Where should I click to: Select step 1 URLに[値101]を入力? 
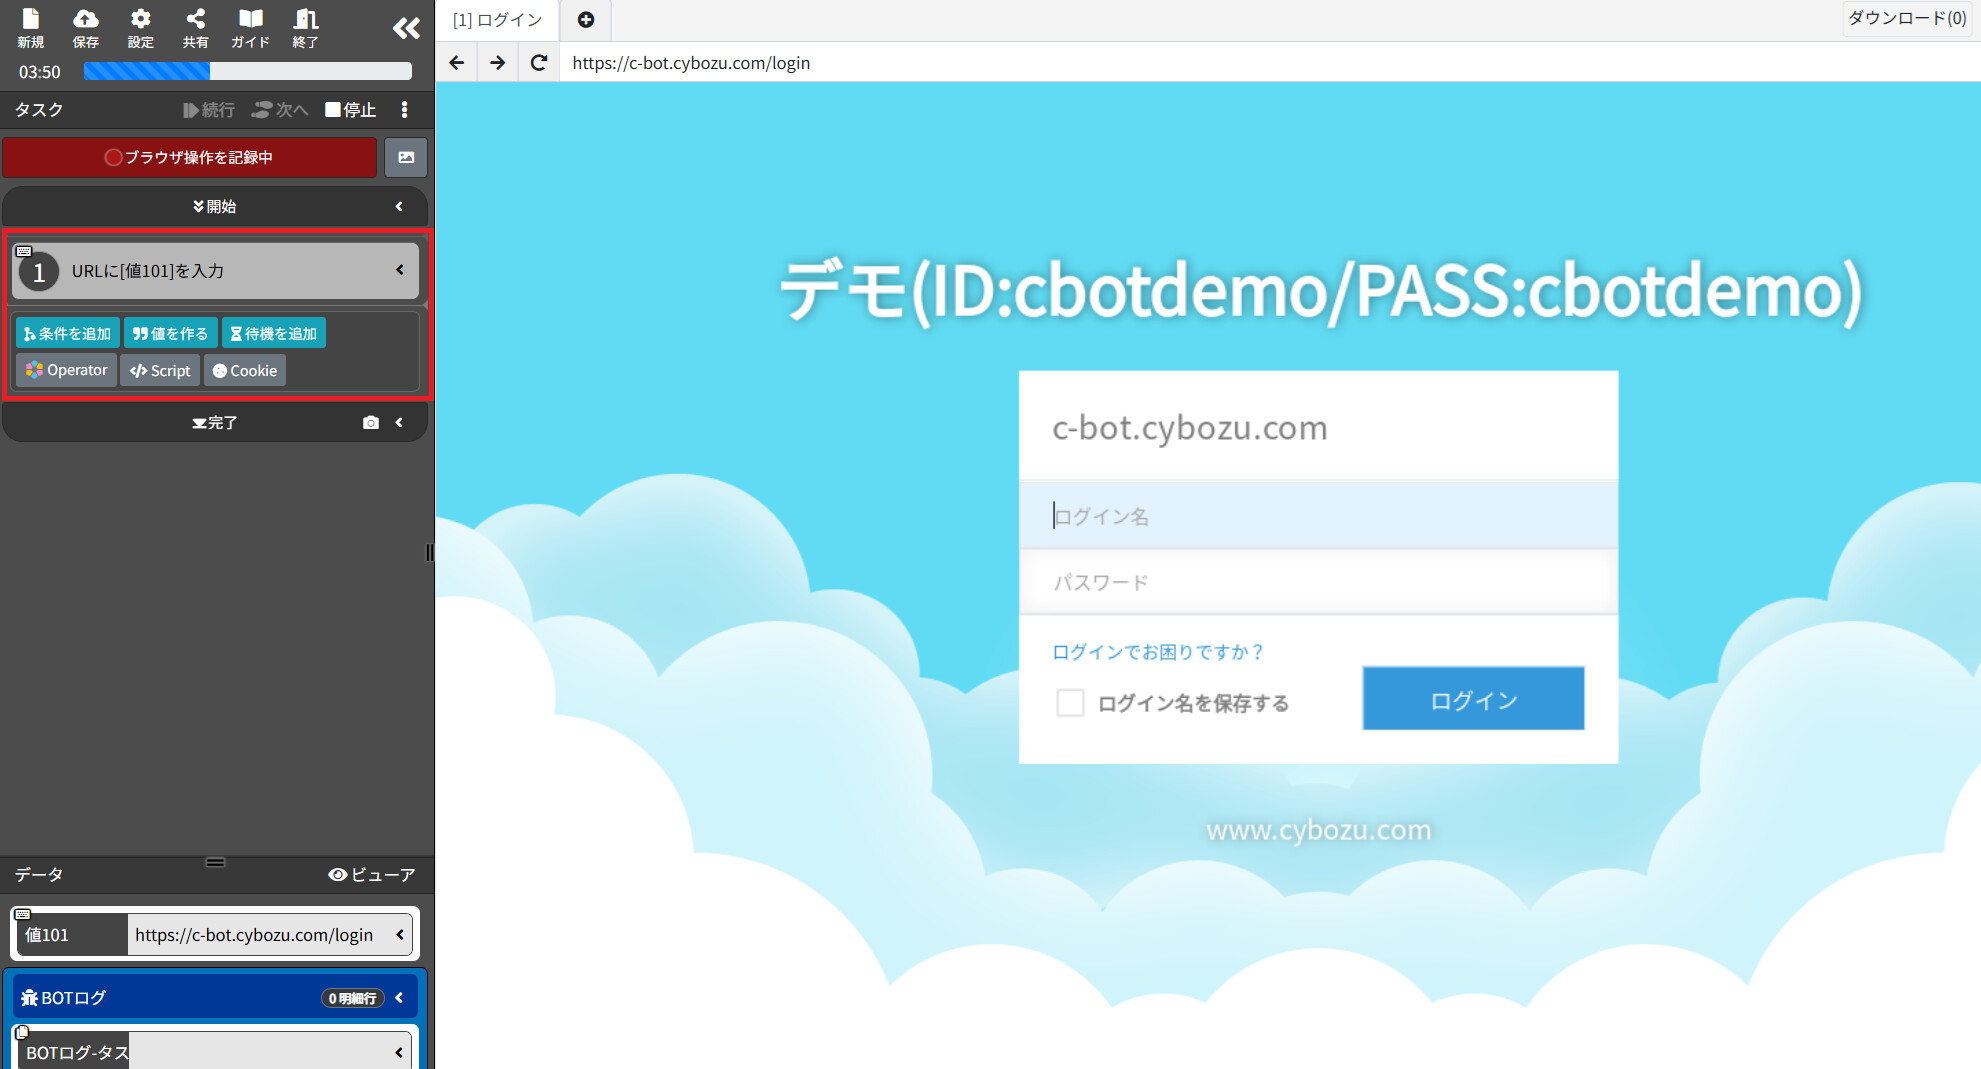click(x=215, y=271)
